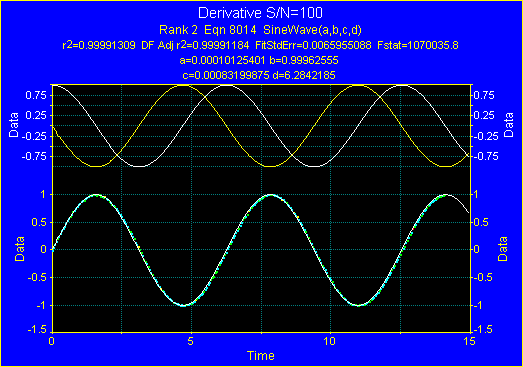Select the "0.75" tick on right Y axis
Viewport: 523px width, 367px height.
(484, 96)
